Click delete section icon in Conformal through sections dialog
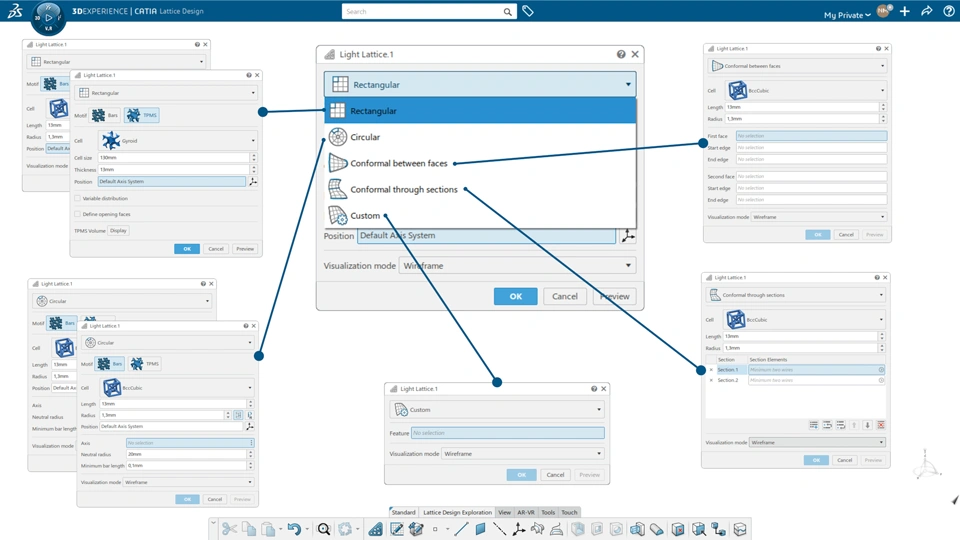This screenshot has height=540, width=960. (x=880, y=425)
